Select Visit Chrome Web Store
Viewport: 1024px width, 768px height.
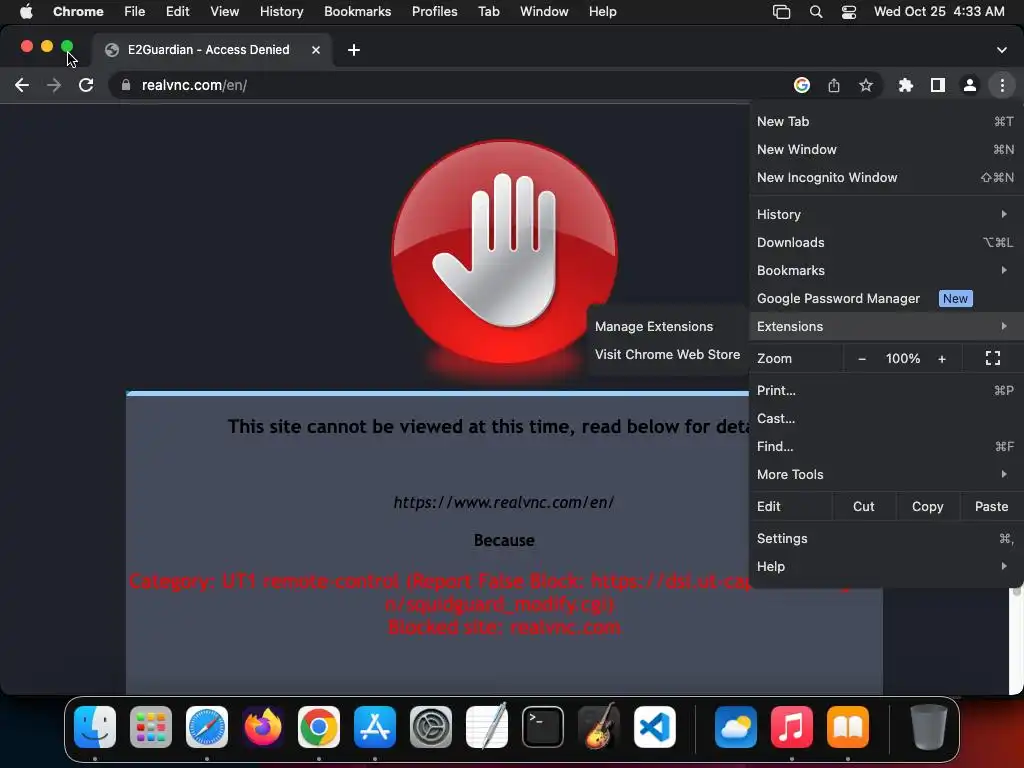(667, 355)
